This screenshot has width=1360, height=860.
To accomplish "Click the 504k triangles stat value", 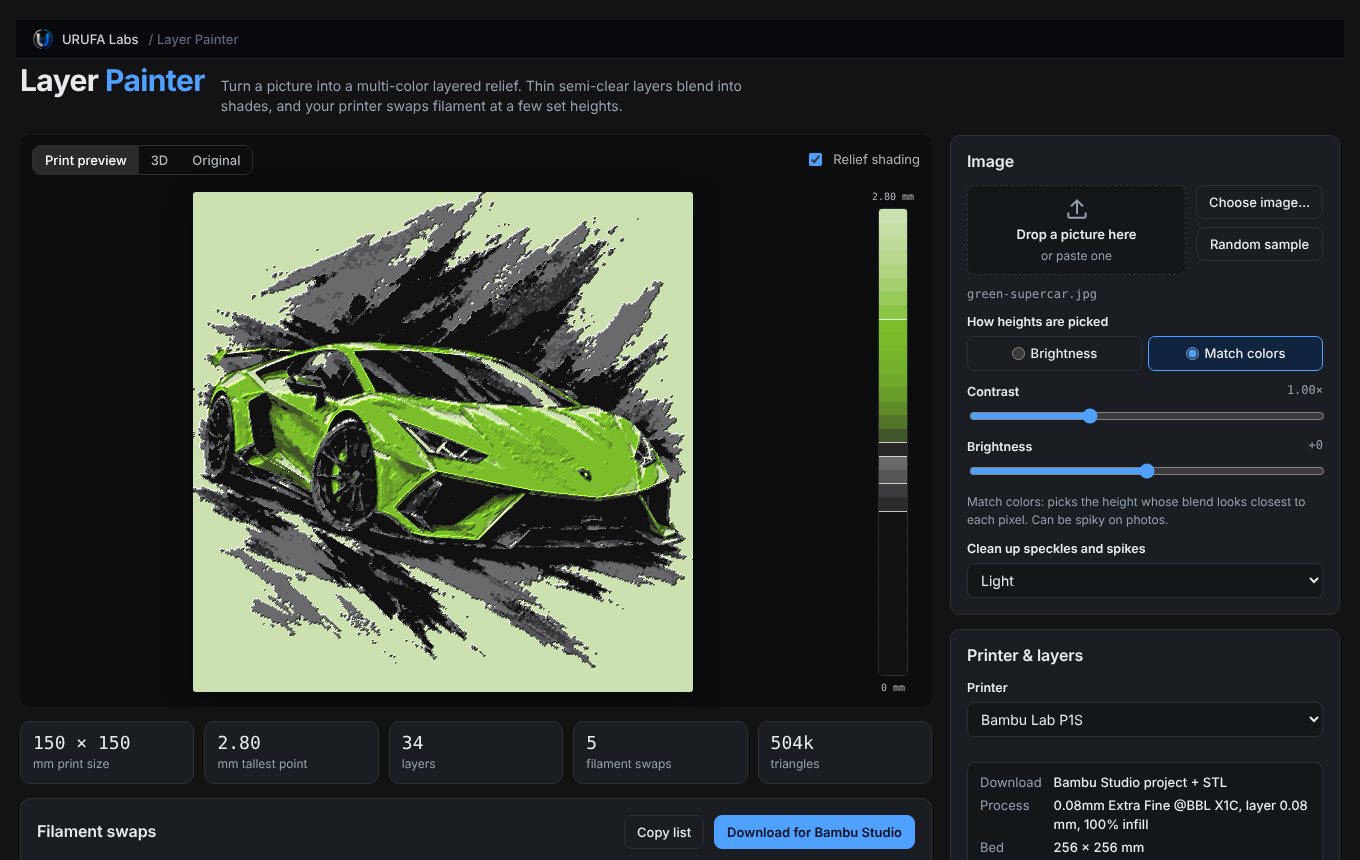I will 792,743.
